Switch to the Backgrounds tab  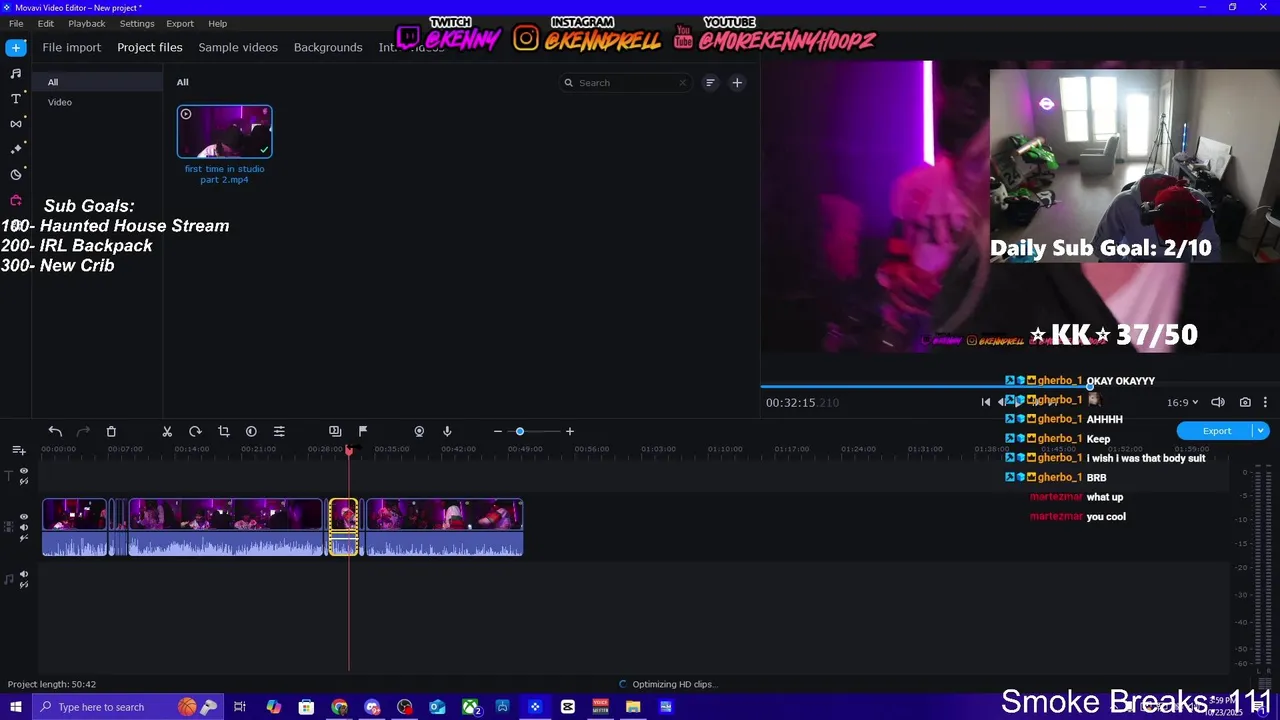(328, 47)
